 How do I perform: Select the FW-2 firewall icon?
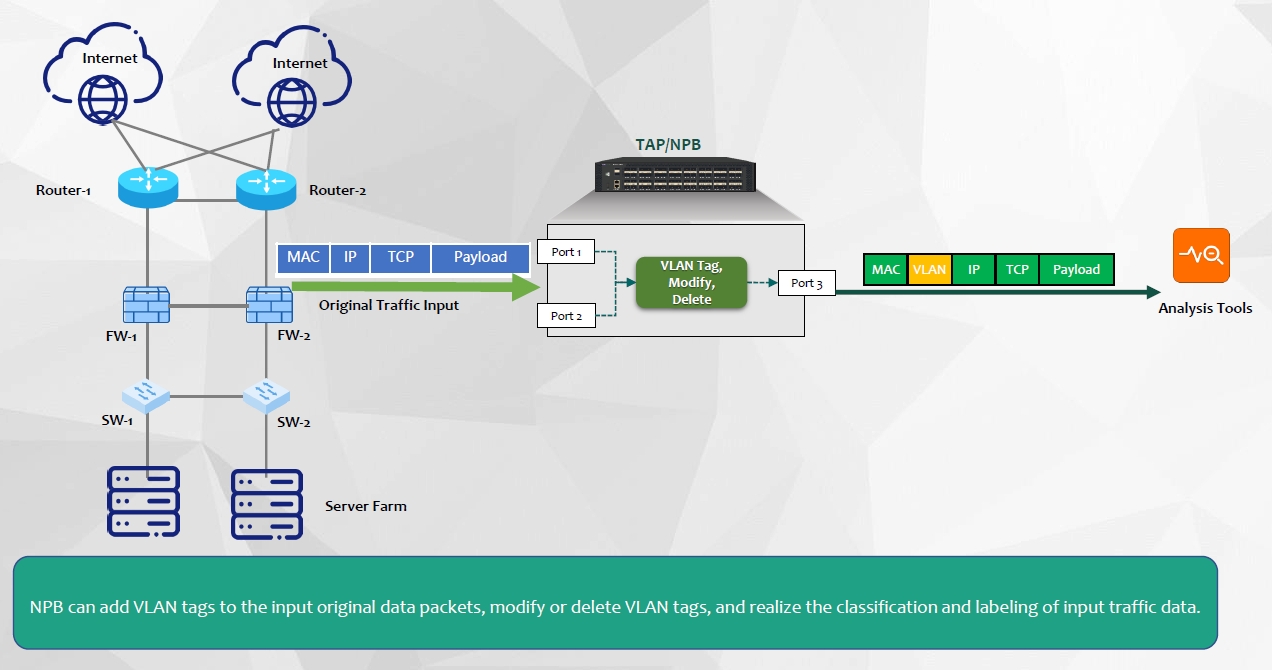pos(266,304)
